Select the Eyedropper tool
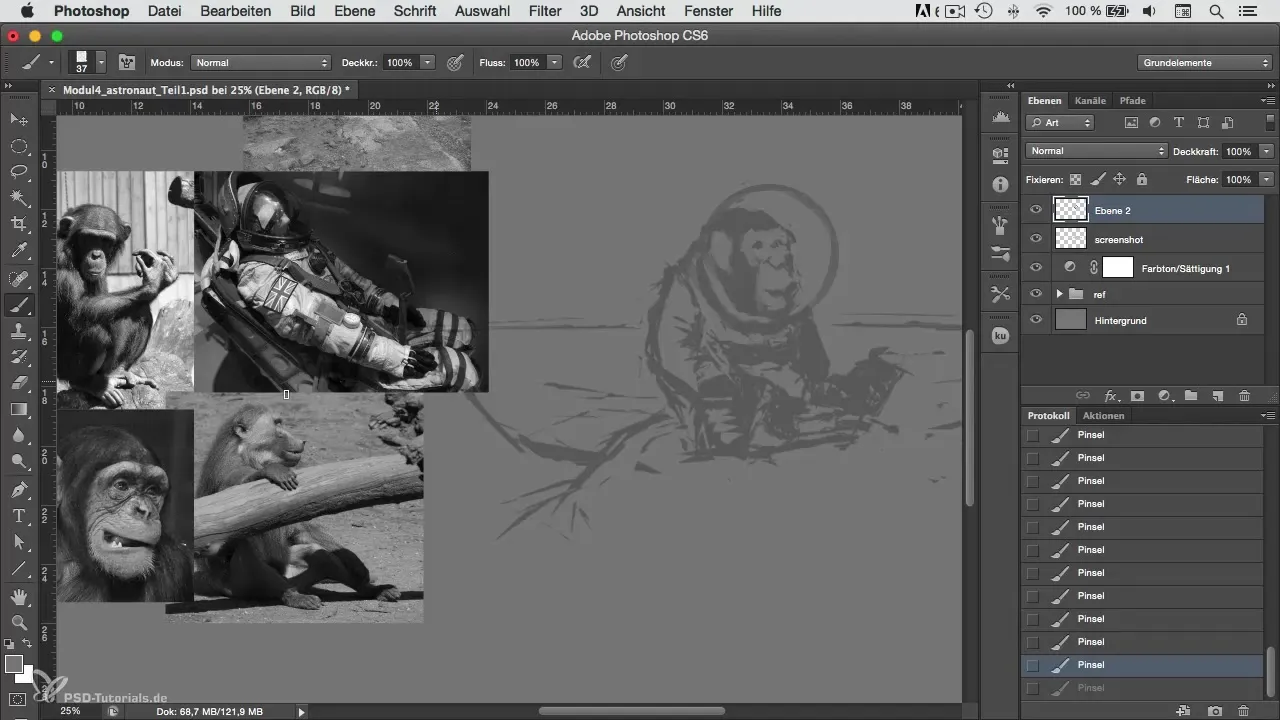 pos(19,250)
